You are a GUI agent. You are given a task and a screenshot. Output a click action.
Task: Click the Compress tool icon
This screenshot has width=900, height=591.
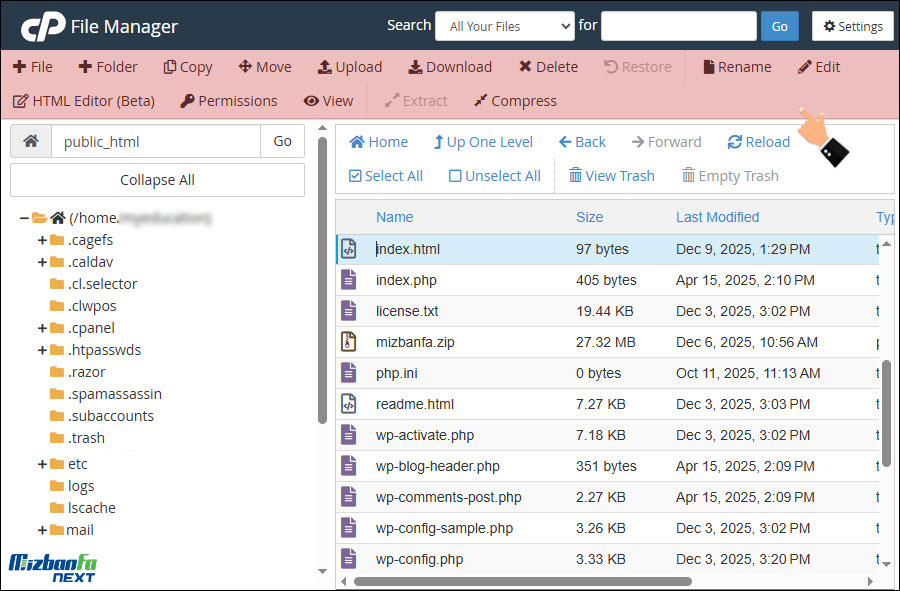[x=480, y=101]
